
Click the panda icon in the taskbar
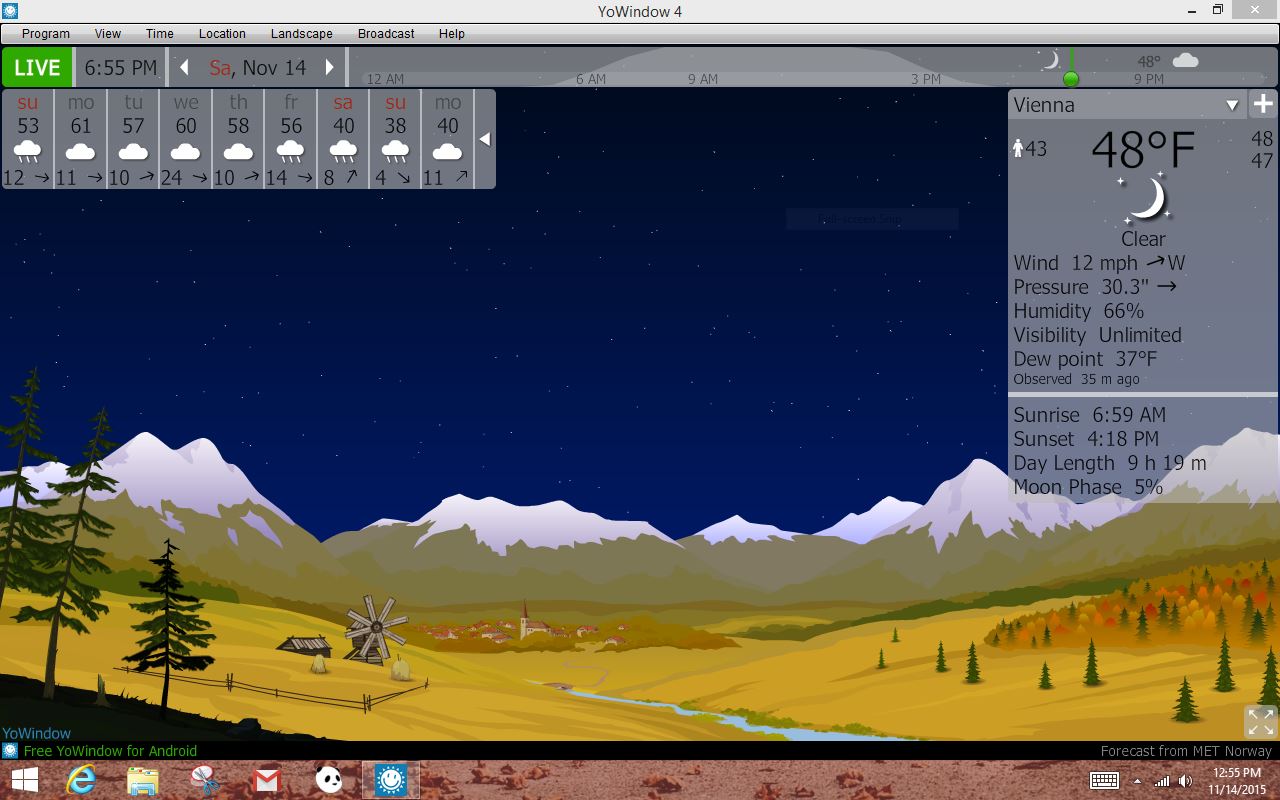click(x=328, y=779)
